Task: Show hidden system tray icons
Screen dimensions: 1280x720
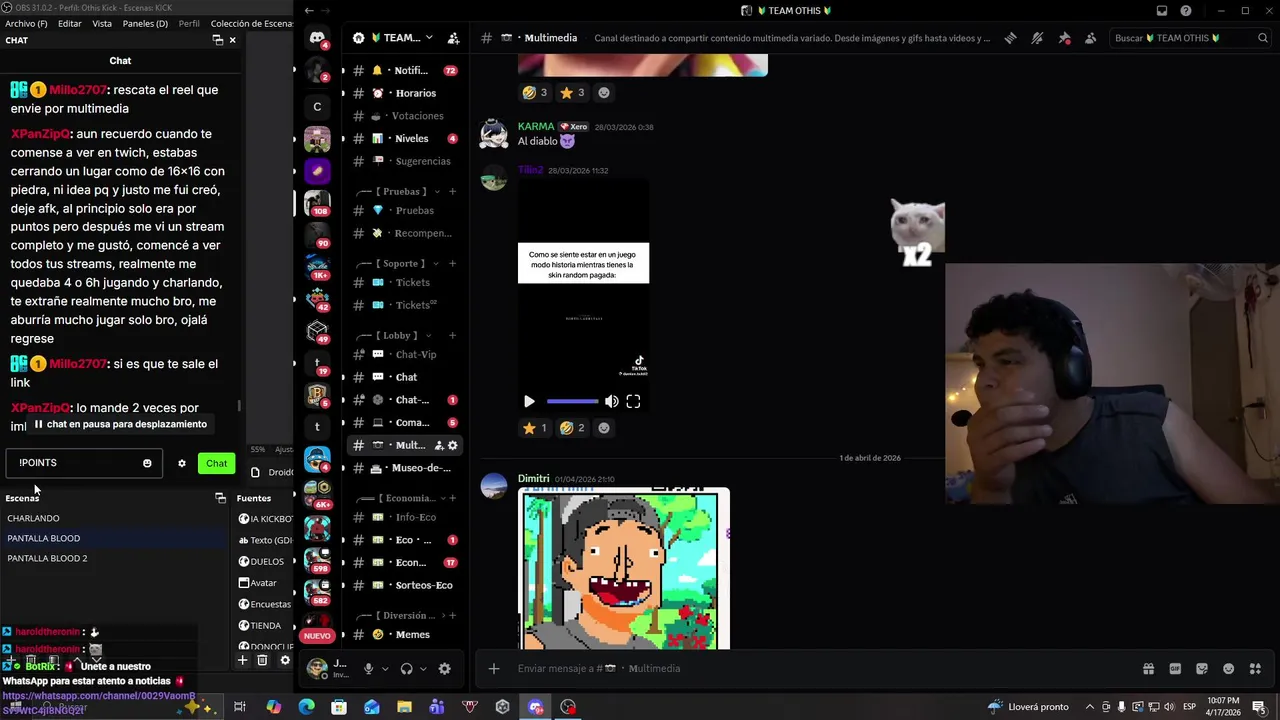Action: [x=1089, y=707]
